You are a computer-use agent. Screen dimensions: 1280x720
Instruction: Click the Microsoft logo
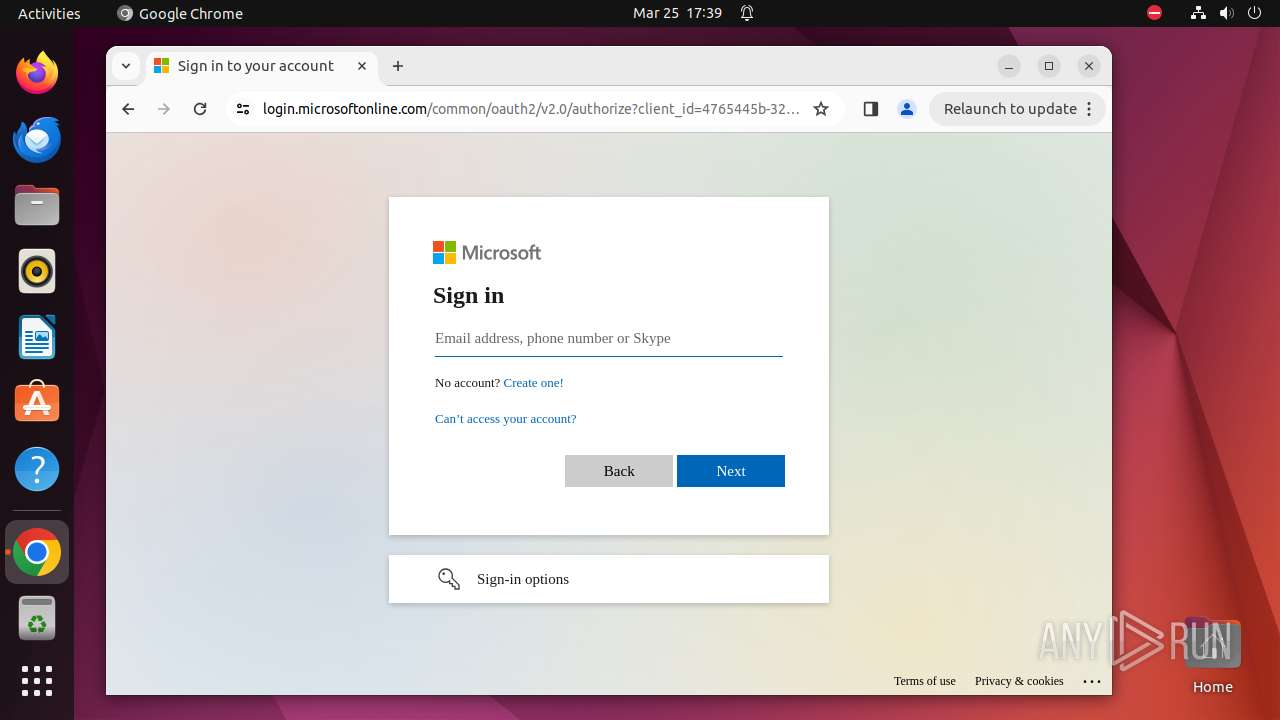pos(487,253)
